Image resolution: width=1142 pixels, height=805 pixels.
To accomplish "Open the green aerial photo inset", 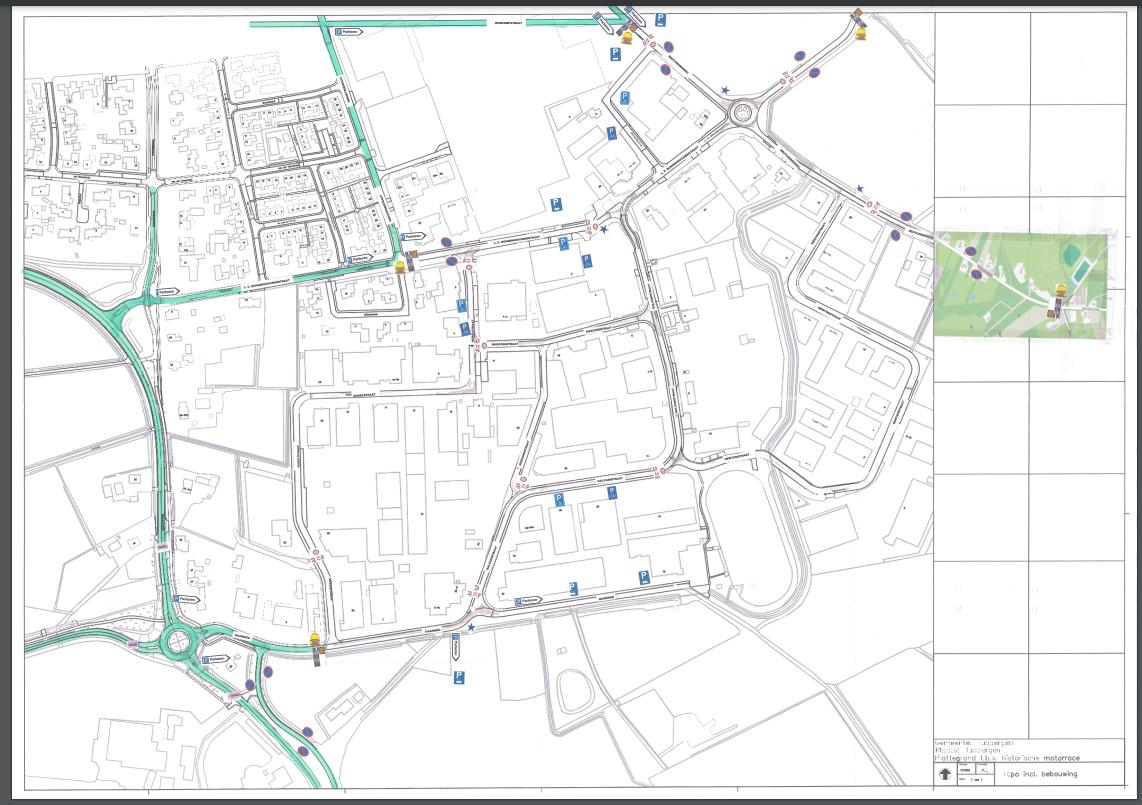I will tap(1022, 283).
